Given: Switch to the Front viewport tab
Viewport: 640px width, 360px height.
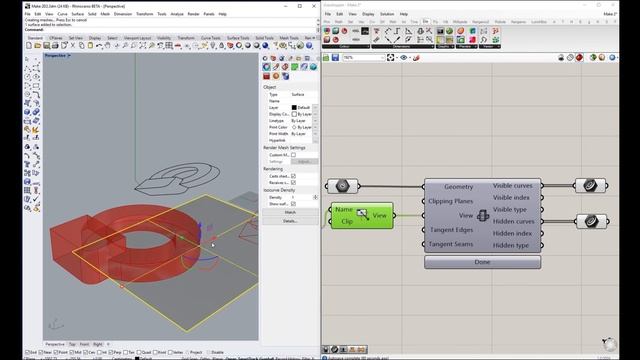Looking at the screenshot, I should click(x=84, y=344).
